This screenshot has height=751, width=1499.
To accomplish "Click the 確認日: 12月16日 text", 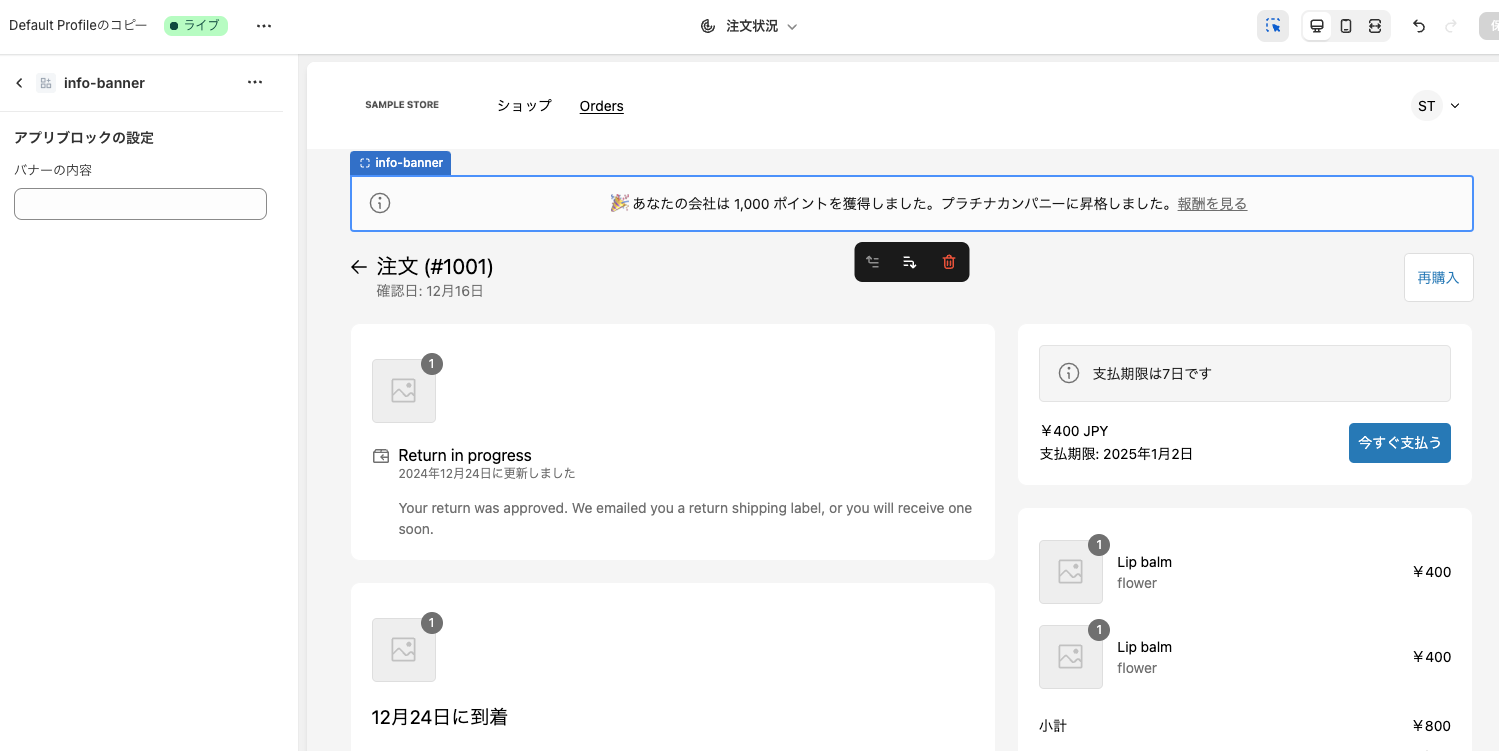I will [430, 291].
